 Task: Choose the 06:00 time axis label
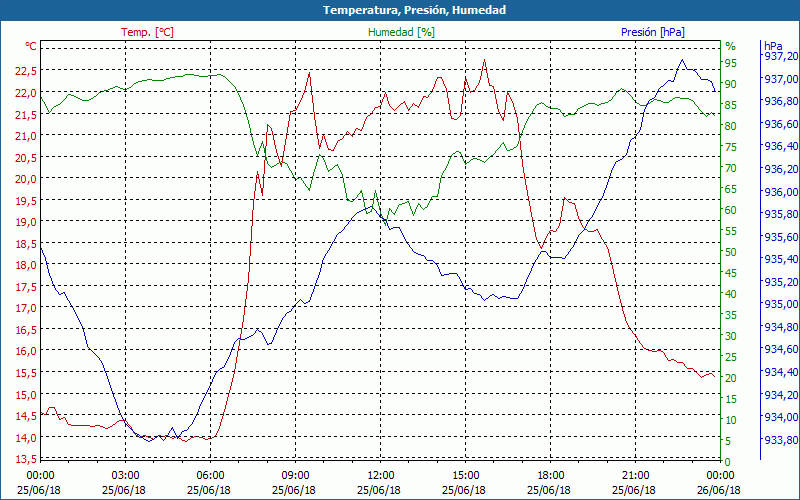[x=210, y=476]
